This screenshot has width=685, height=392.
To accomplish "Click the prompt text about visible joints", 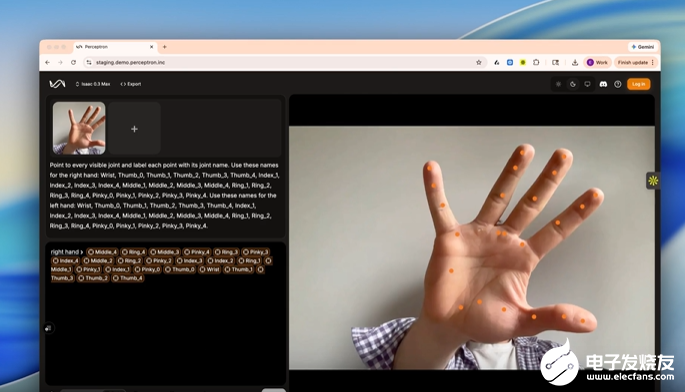I will 164,195.
